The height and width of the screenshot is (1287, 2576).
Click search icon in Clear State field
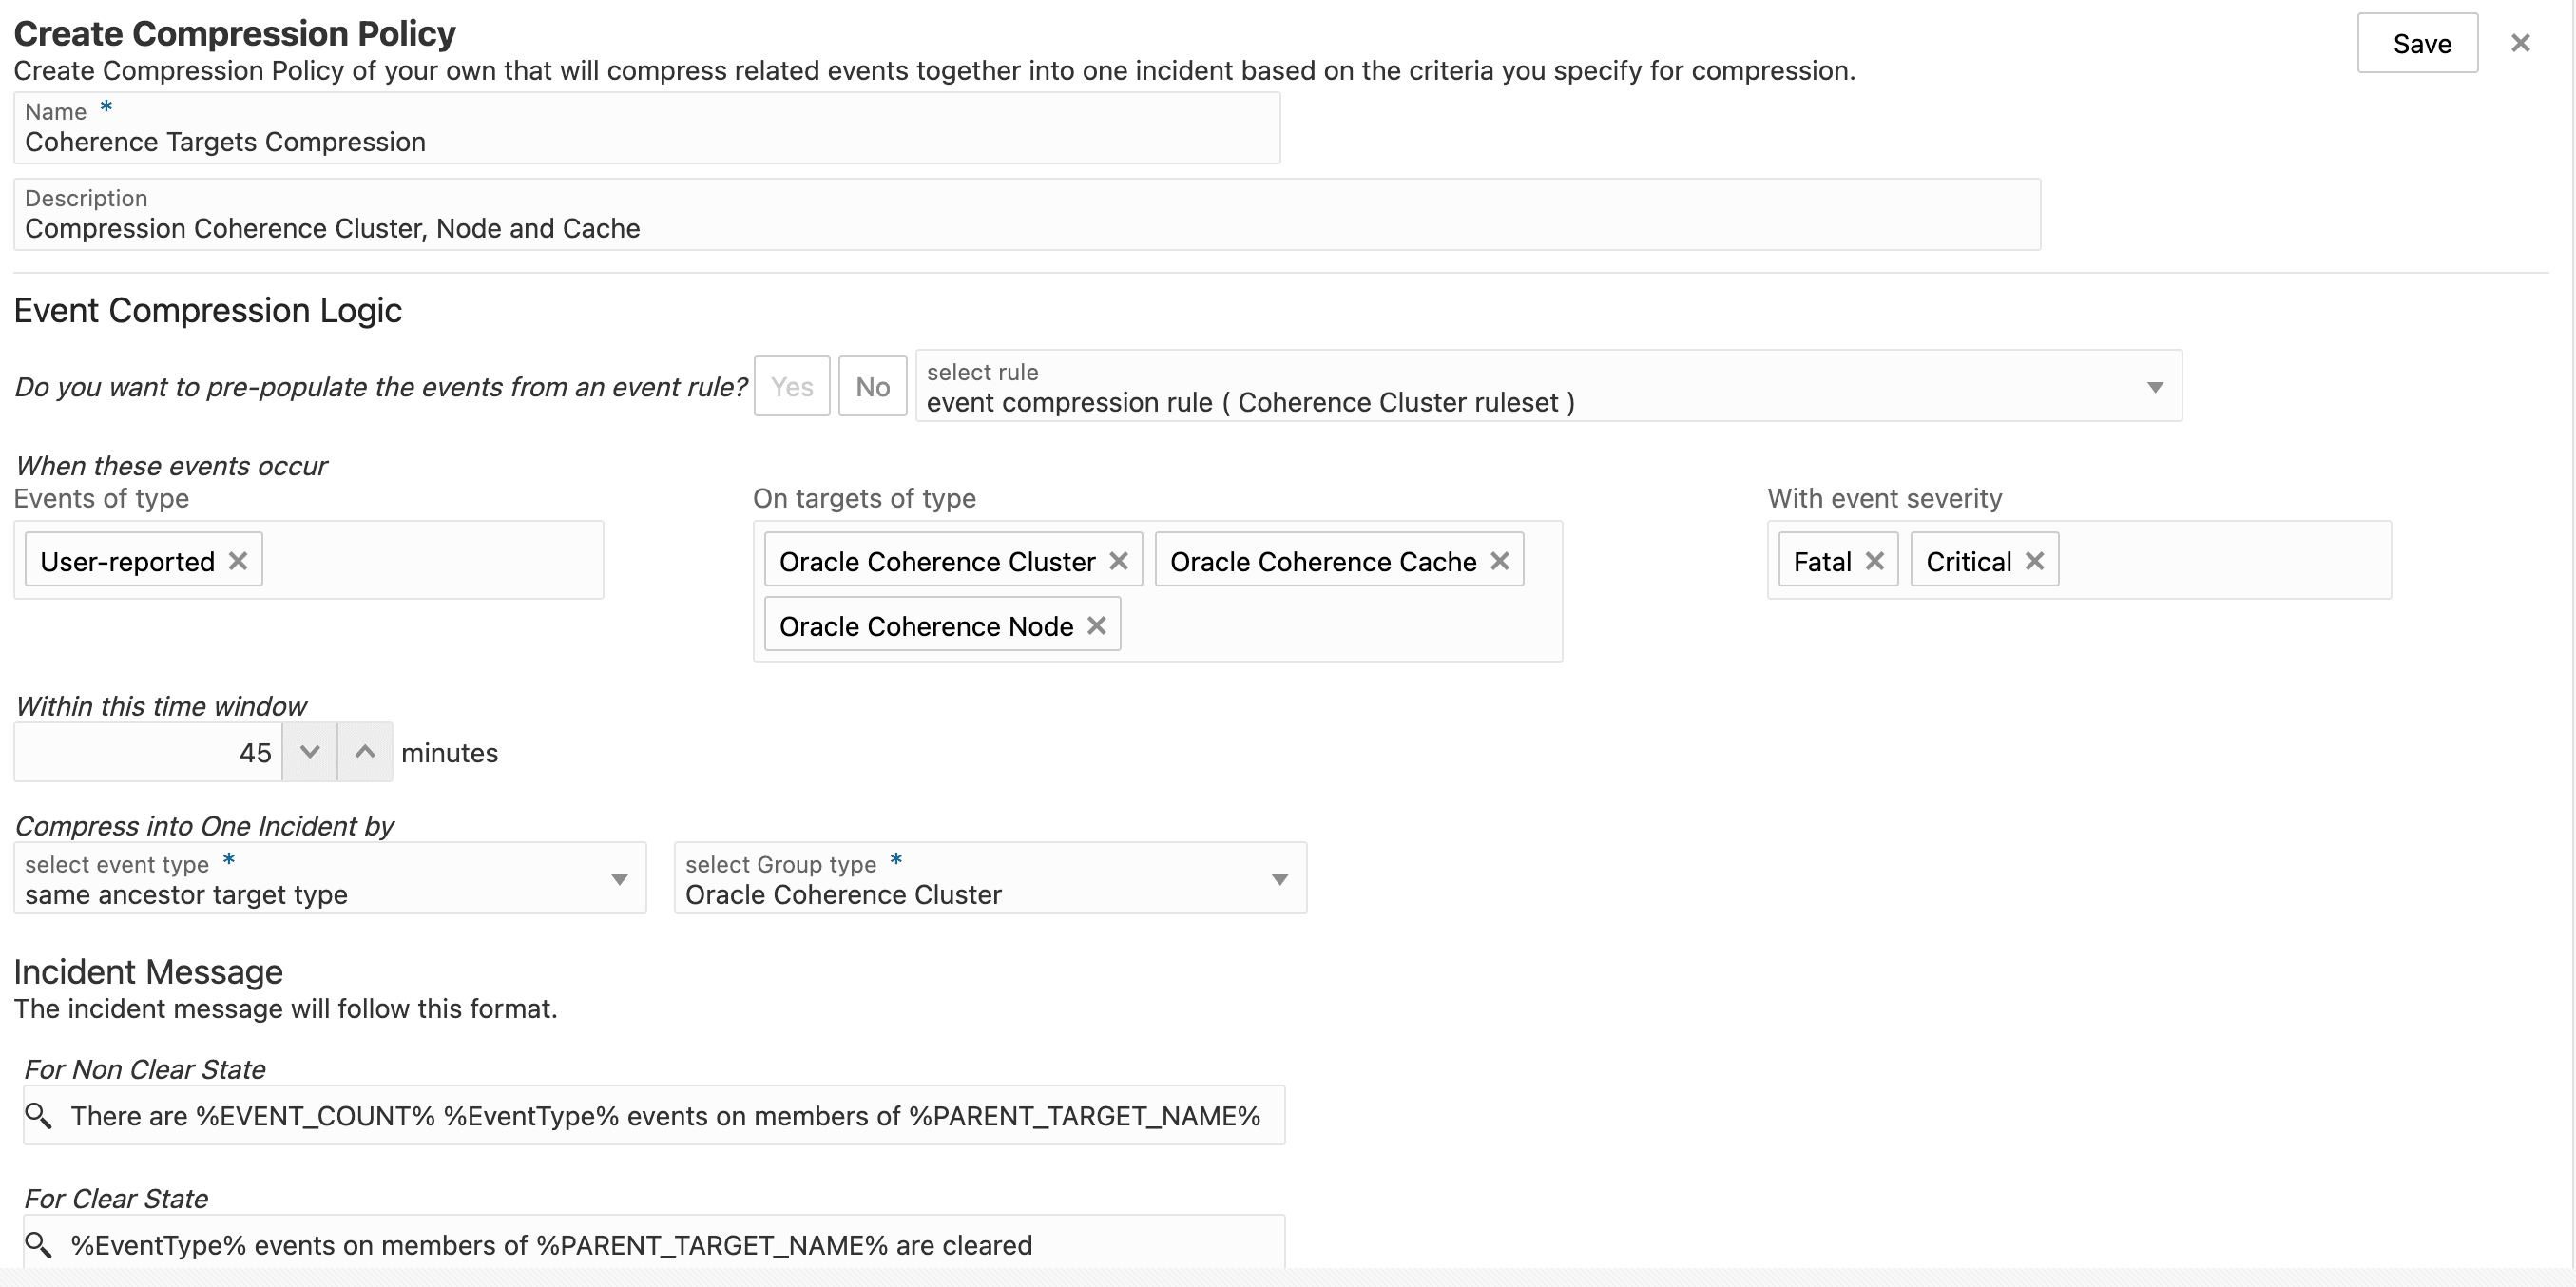[38, 1244]
